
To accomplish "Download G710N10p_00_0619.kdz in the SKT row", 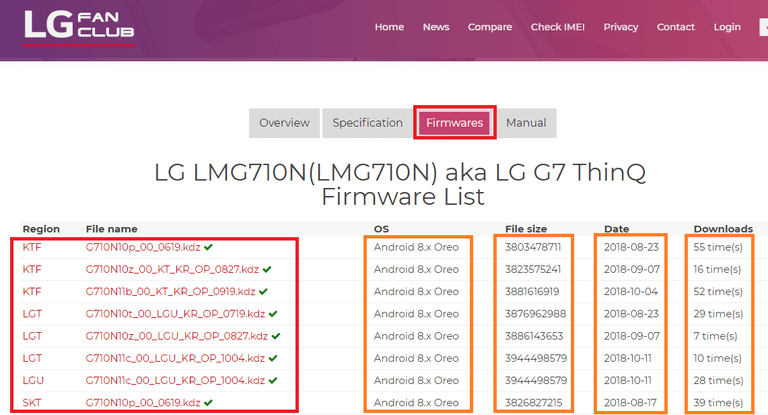I will point(143,403).
